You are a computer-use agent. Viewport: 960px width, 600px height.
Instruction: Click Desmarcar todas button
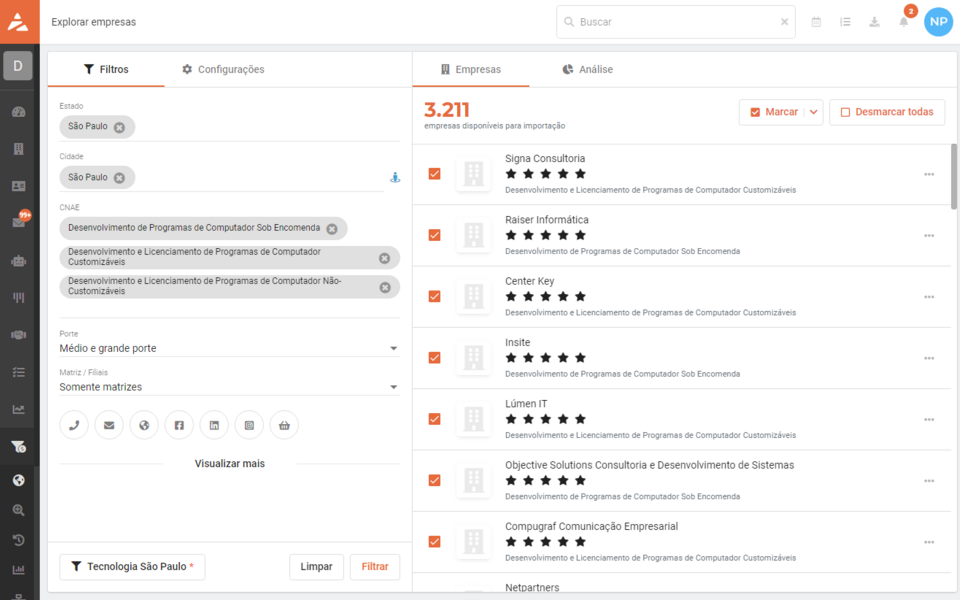point(887,112)
